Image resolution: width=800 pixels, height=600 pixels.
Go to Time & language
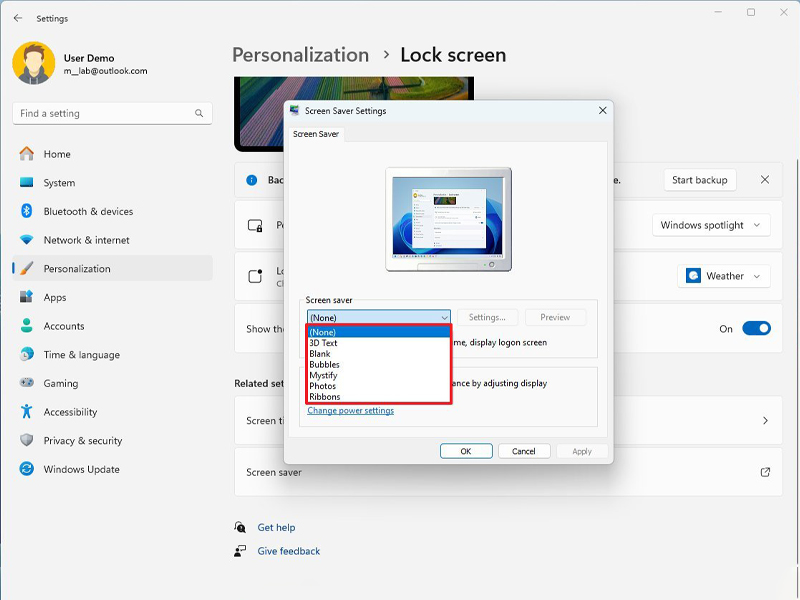pos(112,354)
